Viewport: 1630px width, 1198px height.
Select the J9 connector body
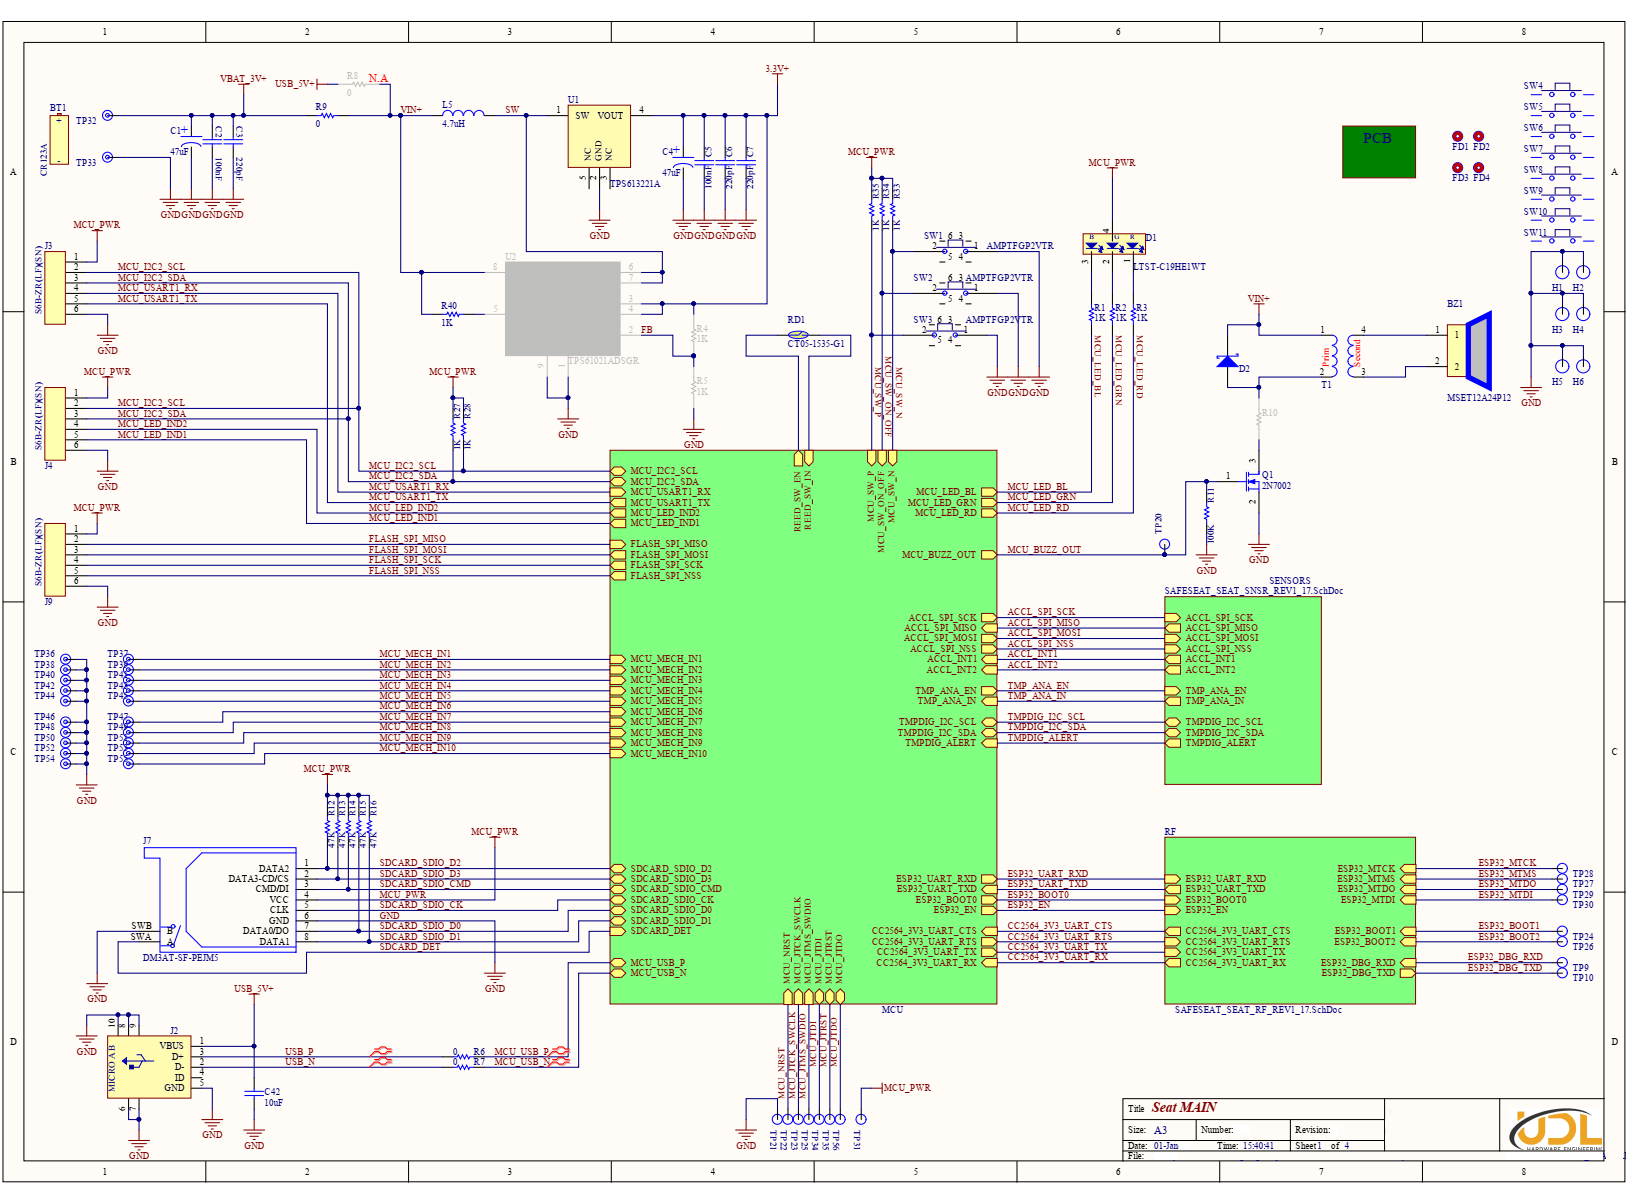(55, 560)
